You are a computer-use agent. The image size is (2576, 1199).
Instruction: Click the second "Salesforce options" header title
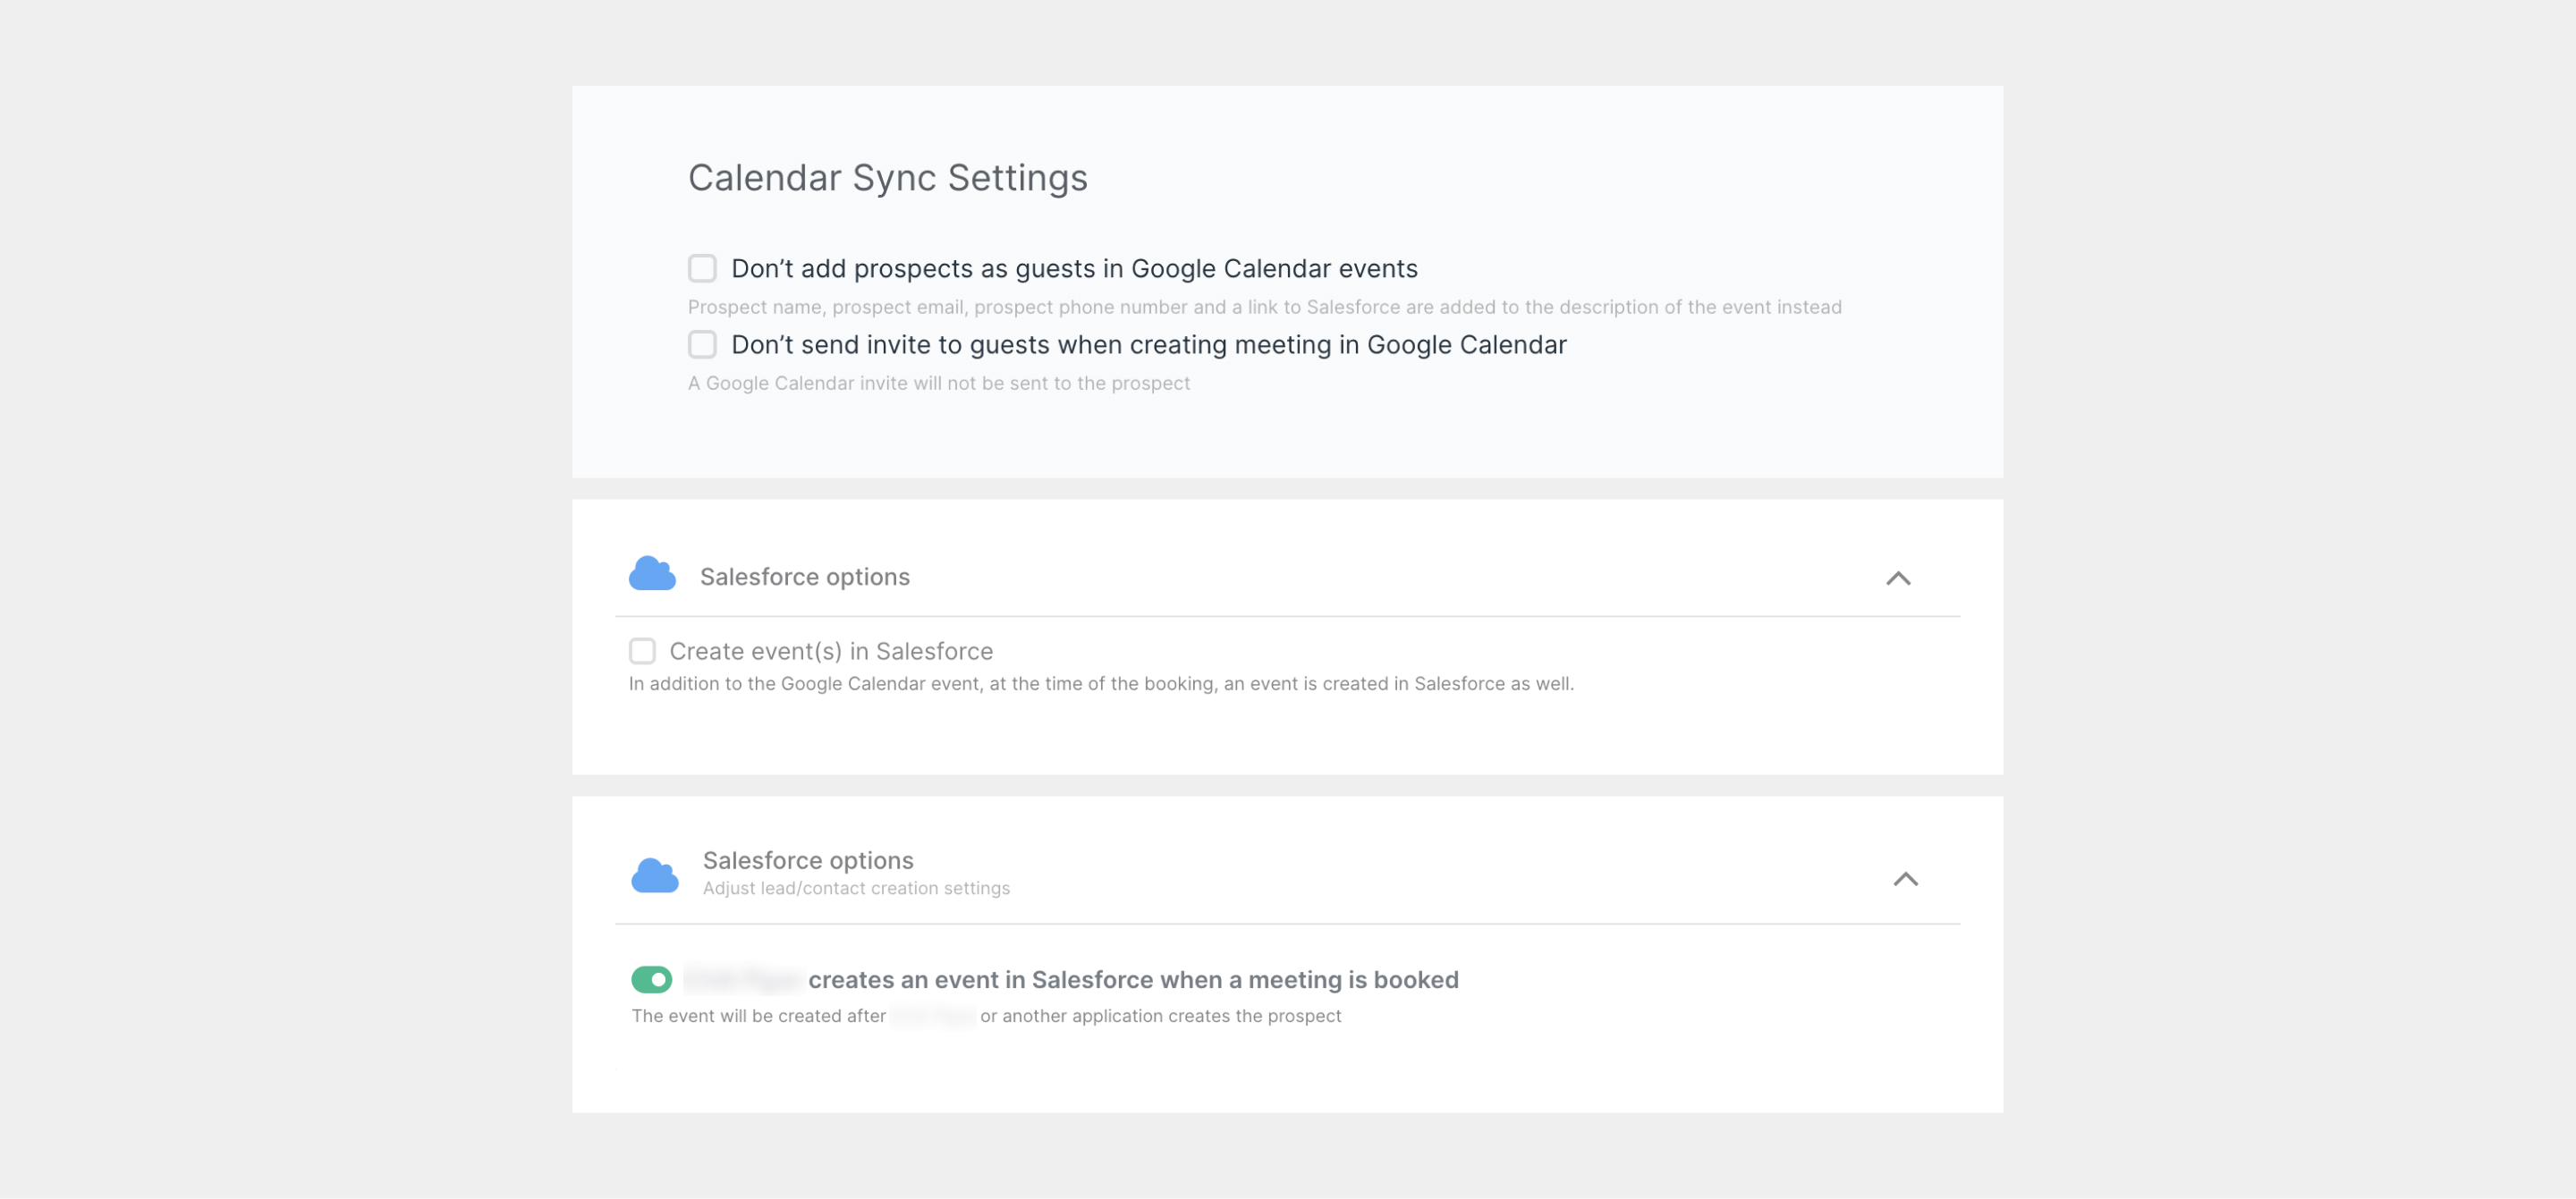click(x=807, y=860)
